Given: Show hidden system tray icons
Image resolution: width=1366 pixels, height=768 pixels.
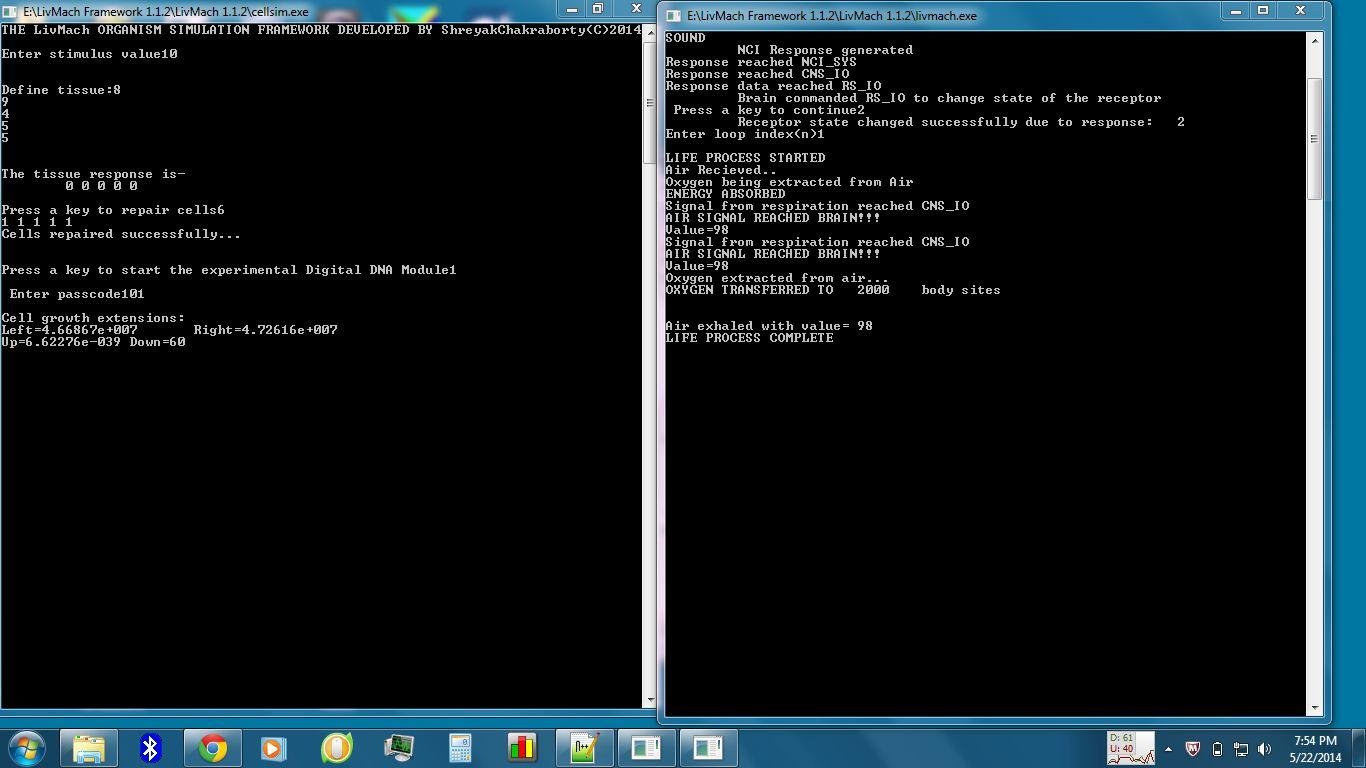Looking at the screenshot, I should [1168, 749].
